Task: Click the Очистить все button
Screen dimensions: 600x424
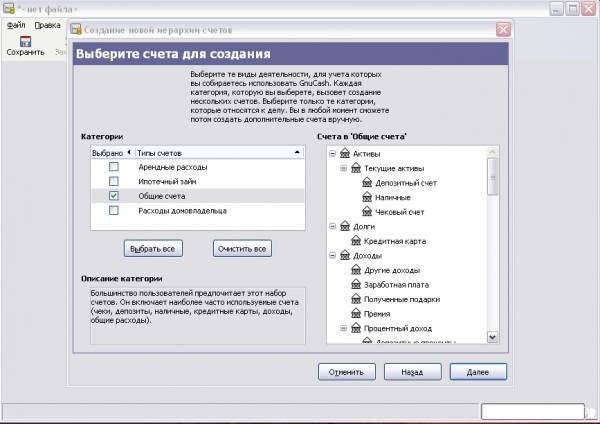Action: coord(242,249)
